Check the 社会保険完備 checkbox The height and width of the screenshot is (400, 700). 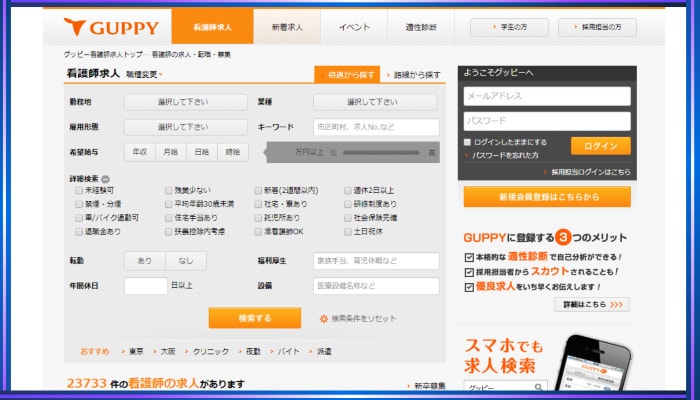click(348, 218)
